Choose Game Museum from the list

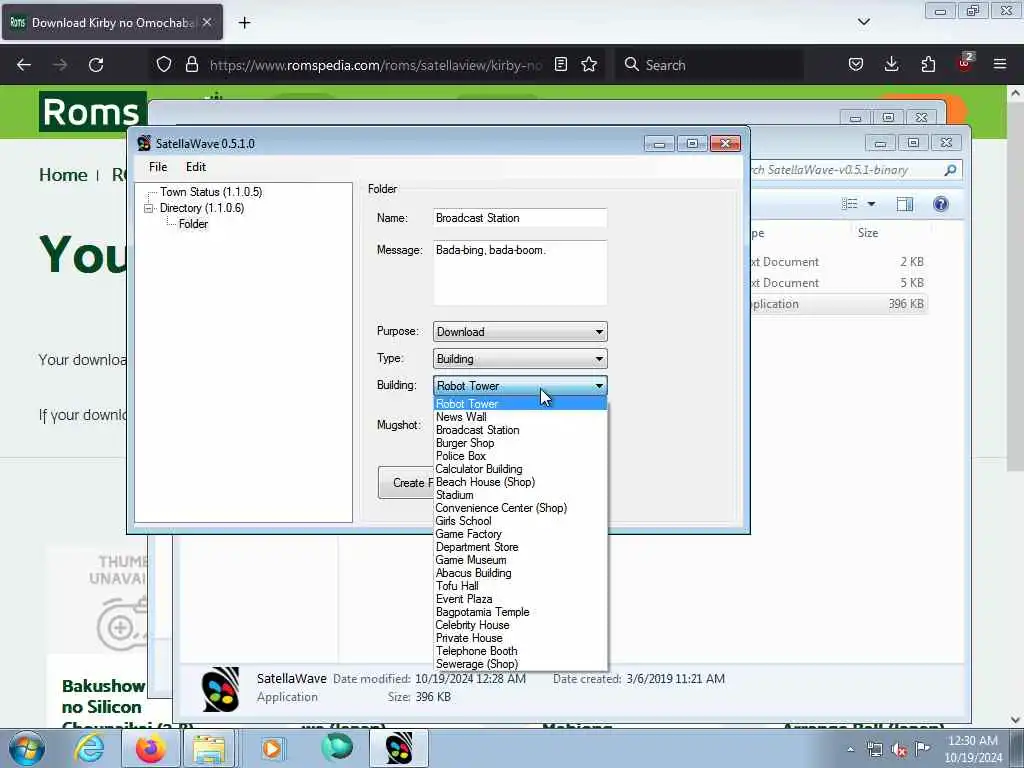click(x=520, y=560)
